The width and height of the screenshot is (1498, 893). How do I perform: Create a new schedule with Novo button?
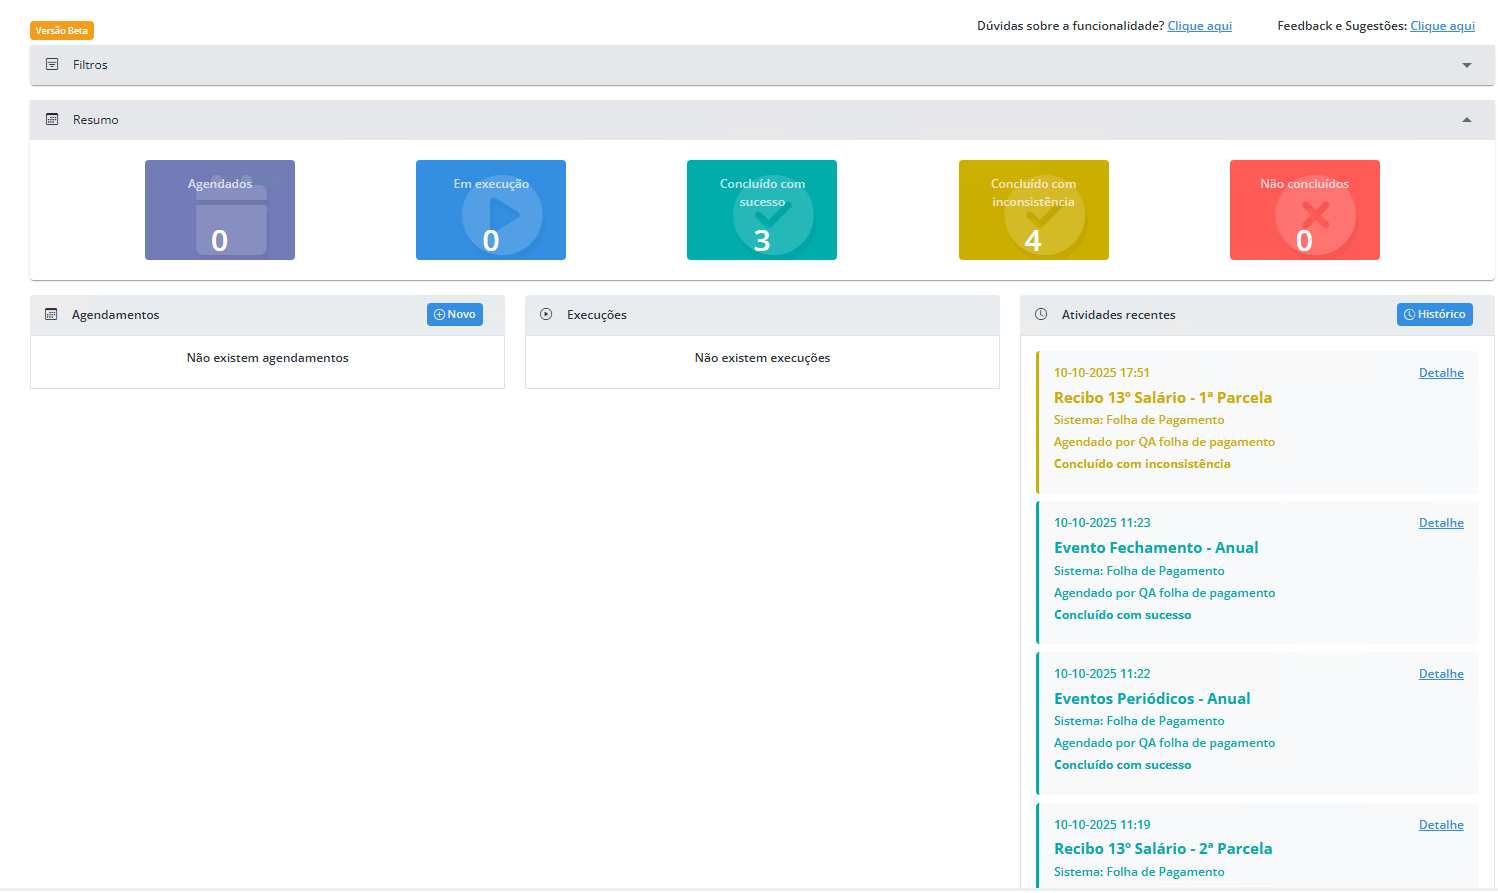(455, 314)
